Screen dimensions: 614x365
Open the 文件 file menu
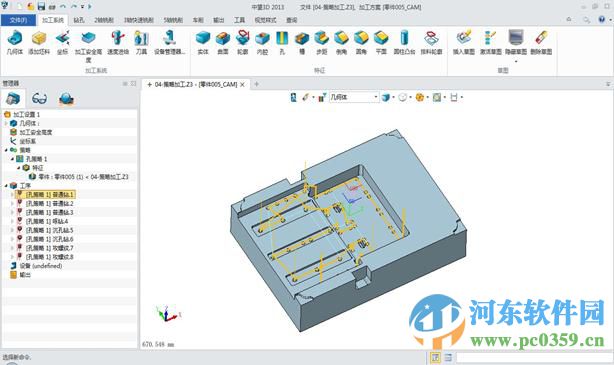point(18,20)
